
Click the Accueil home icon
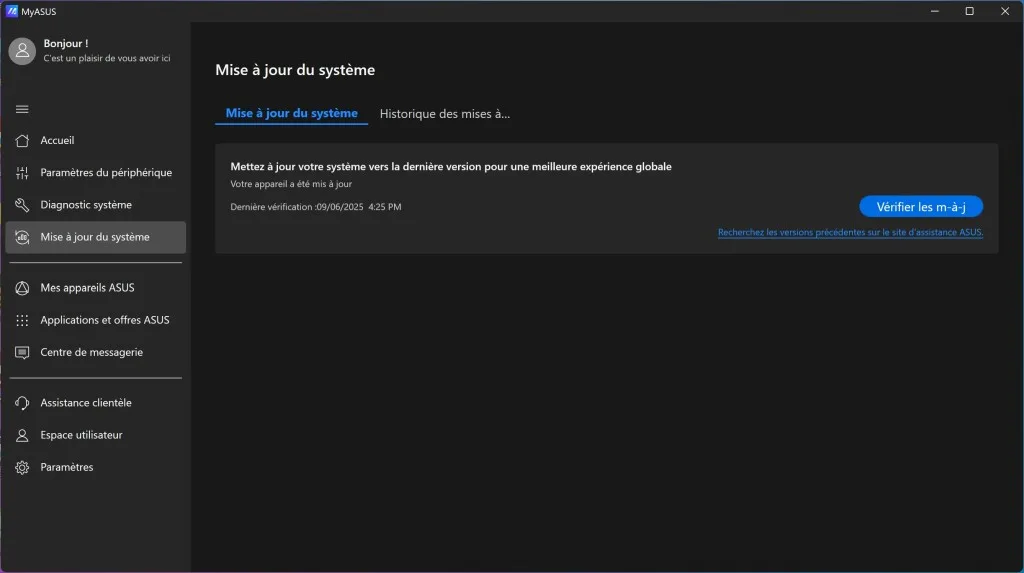22,141
